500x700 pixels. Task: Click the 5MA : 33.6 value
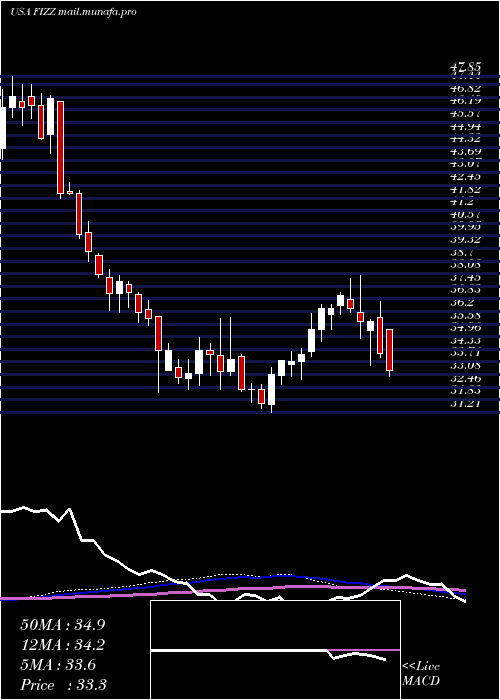pyautogui.click(x=57, y=665)
